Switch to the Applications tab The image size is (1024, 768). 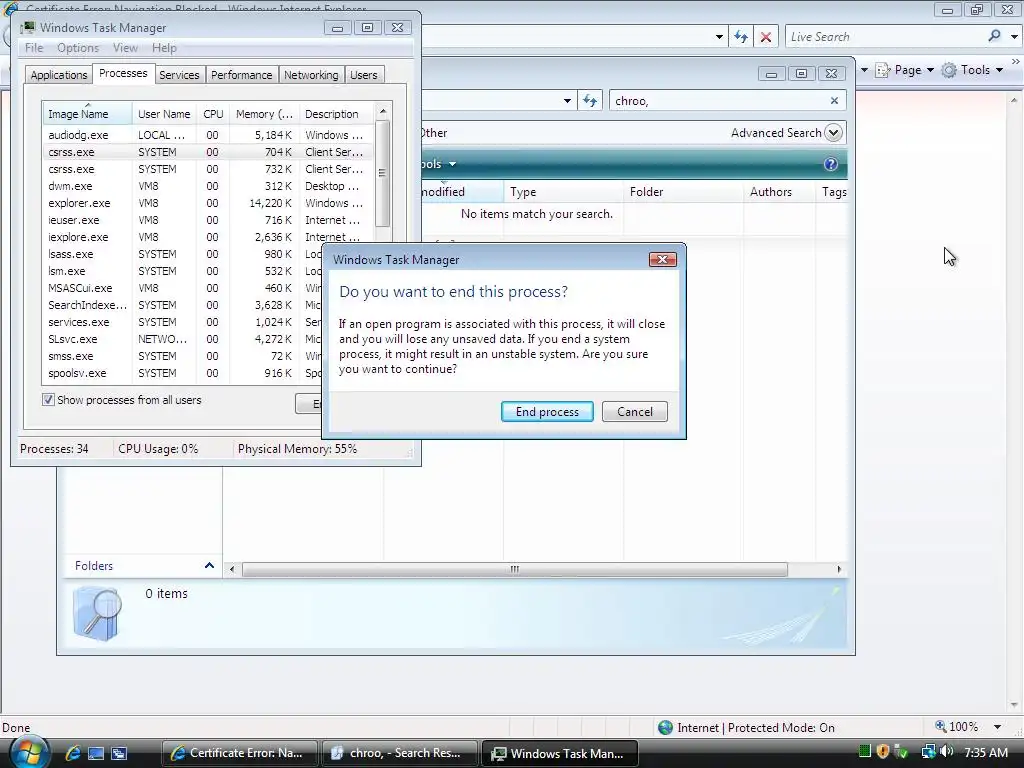pyautogui.click(x=59, y=75)
